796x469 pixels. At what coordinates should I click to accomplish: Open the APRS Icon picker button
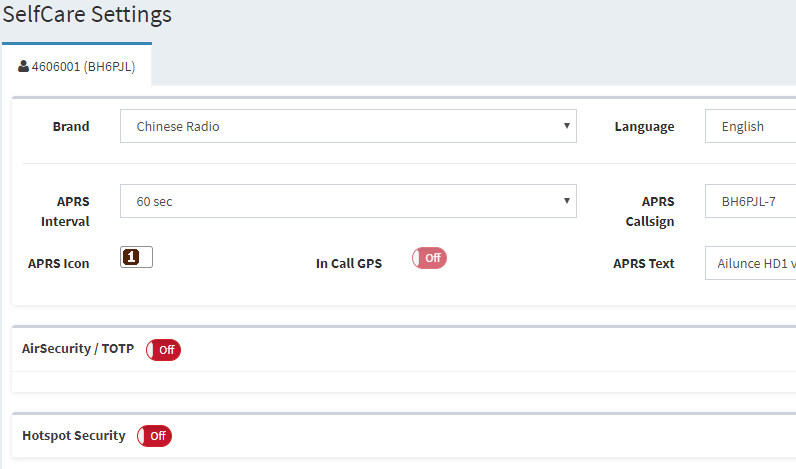(x=136, y=257)
